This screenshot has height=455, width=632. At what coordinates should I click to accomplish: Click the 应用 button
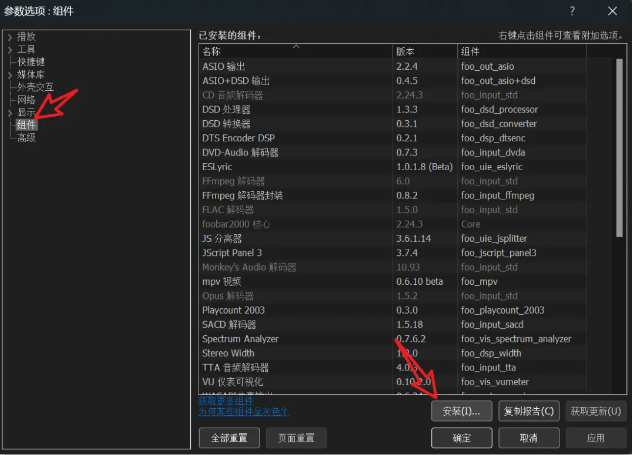[596, 438]
